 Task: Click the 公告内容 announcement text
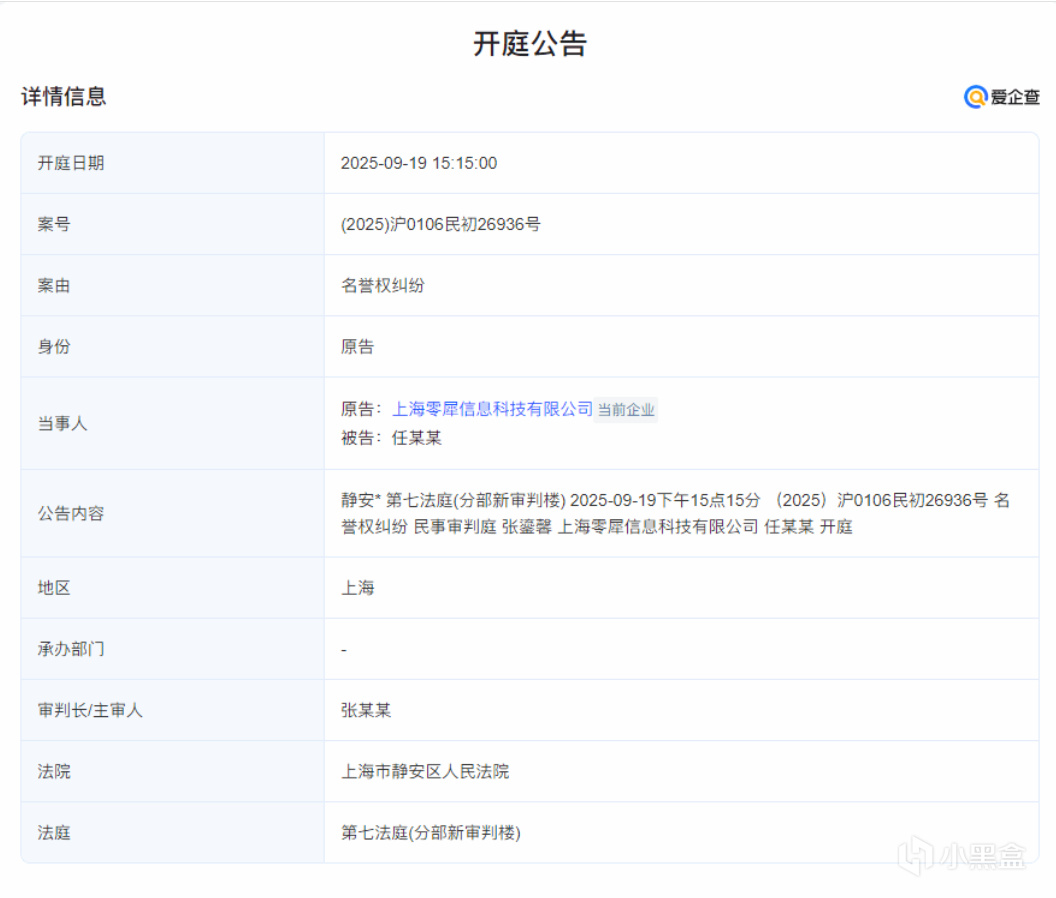click(675, 513)
